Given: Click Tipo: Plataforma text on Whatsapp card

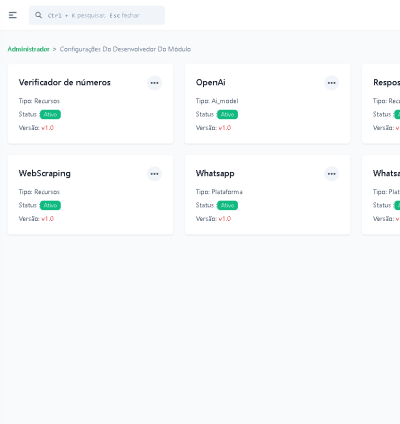Looking at the screenshot, I should pos(219,192).
